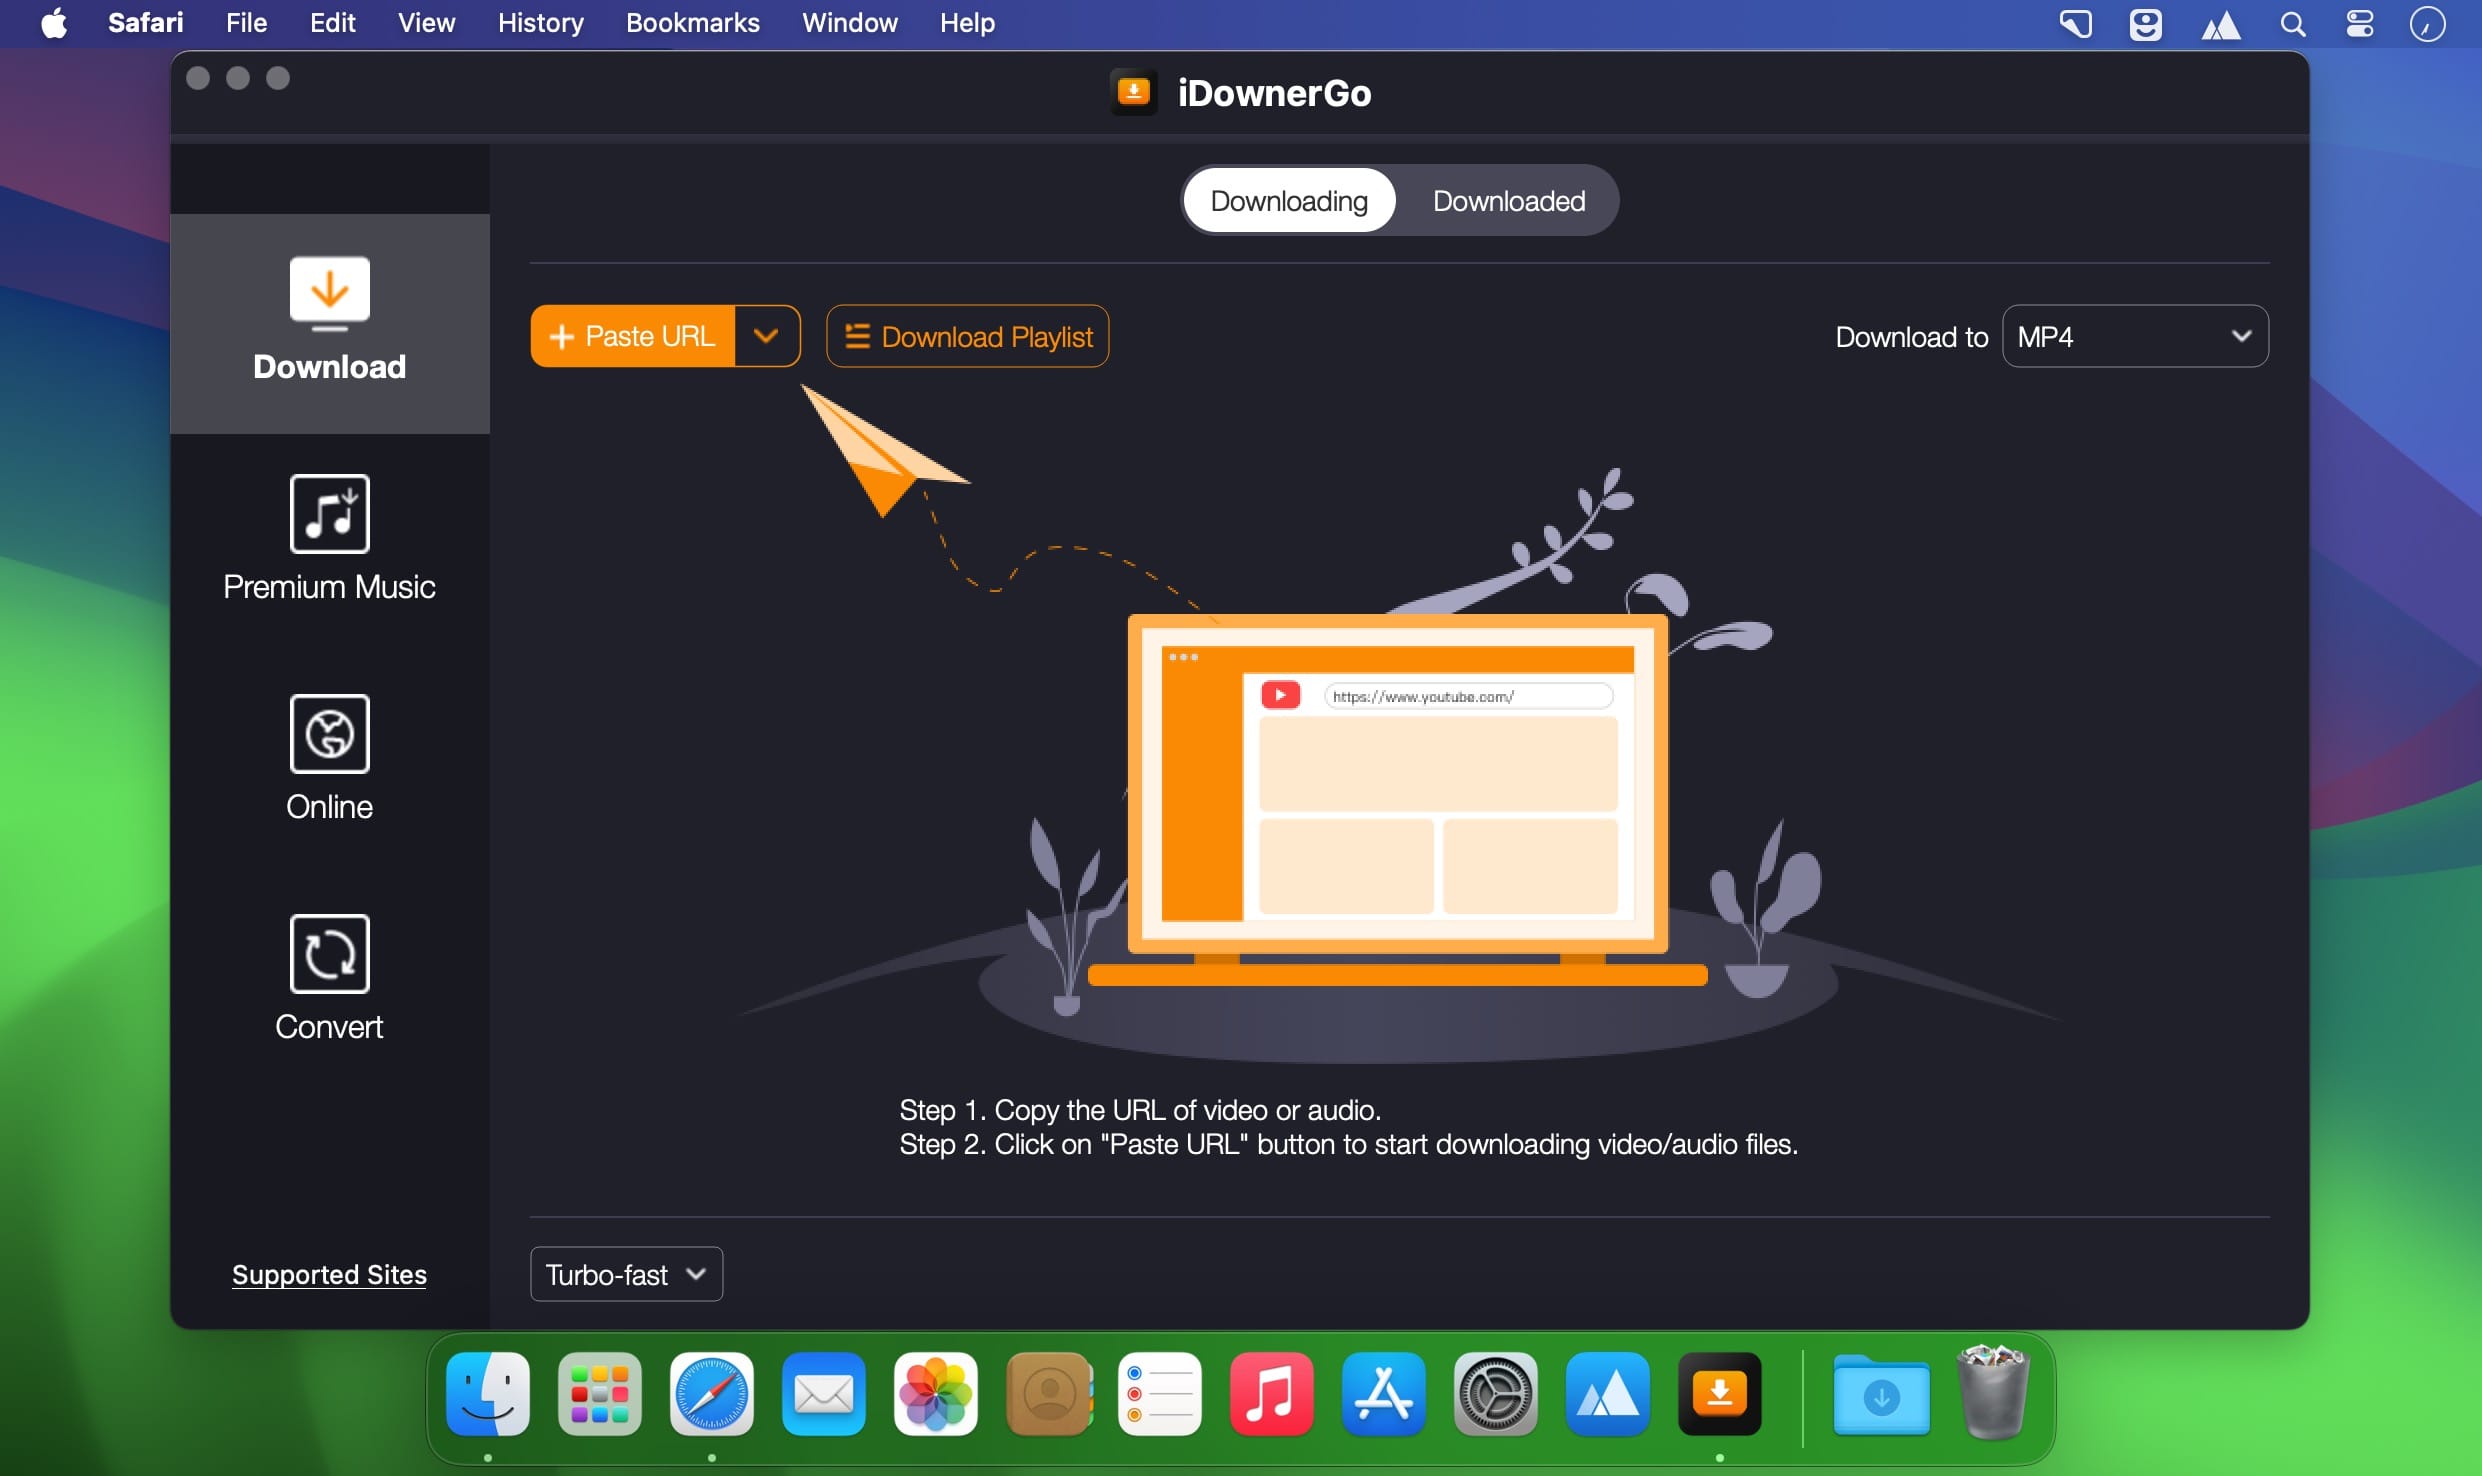The height and width of the screenshot is (1476, 2482).
Task: Click the Download Playlist button
Action: 967,336
